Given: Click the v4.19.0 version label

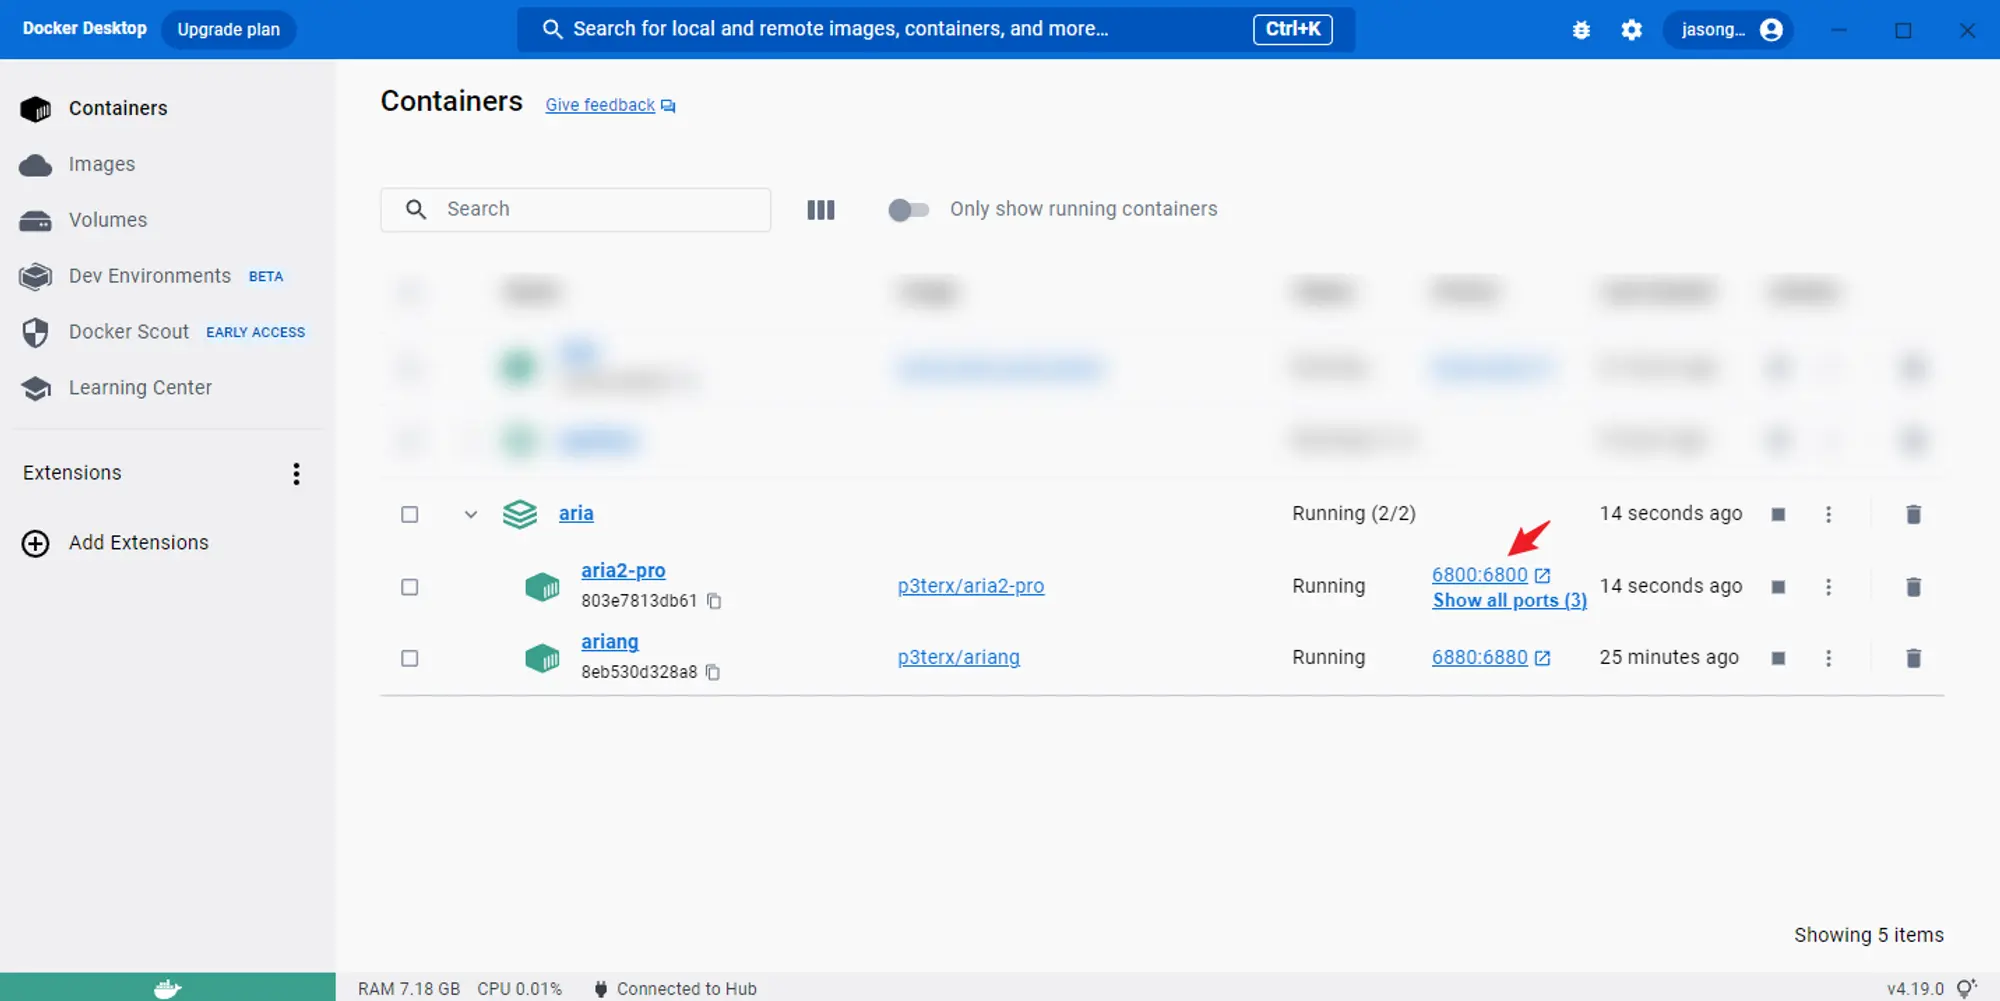Looking at the screenshot, I should click(x=1915, y=989).
